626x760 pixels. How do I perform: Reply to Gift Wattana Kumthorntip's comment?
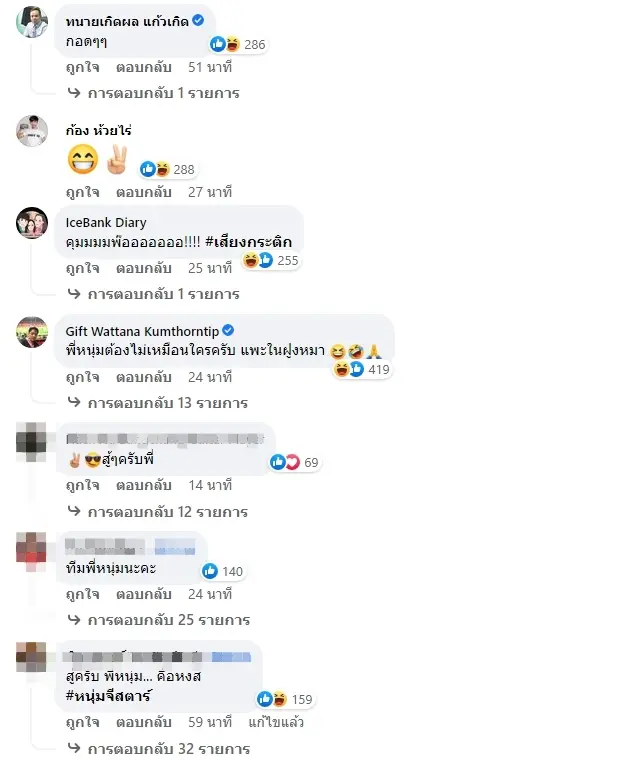[x=143, y=377]
